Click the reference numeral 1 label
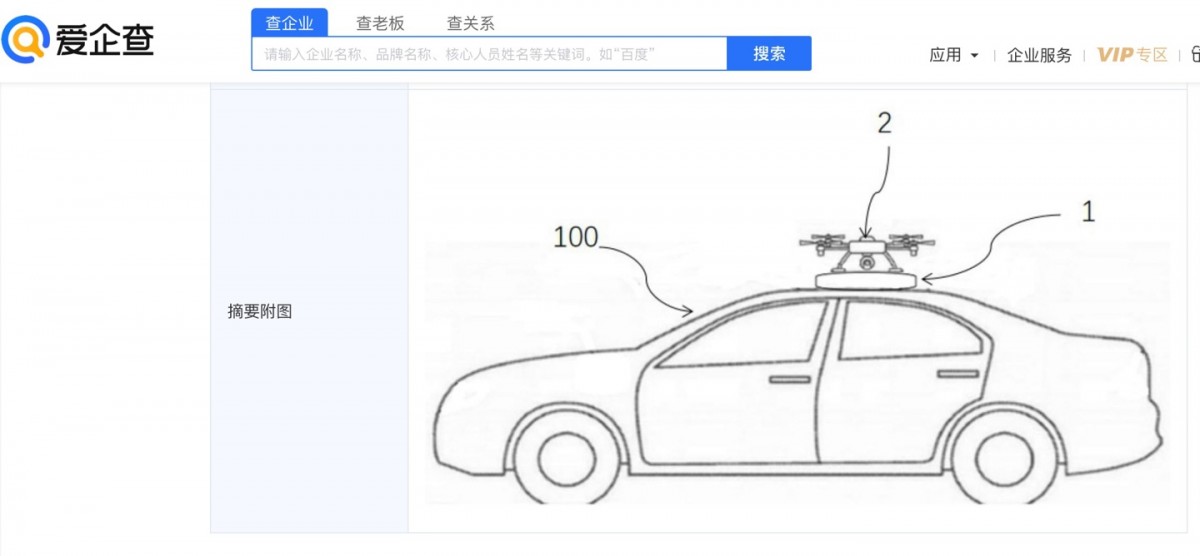1200x556 pixels. click(1088, 211)
